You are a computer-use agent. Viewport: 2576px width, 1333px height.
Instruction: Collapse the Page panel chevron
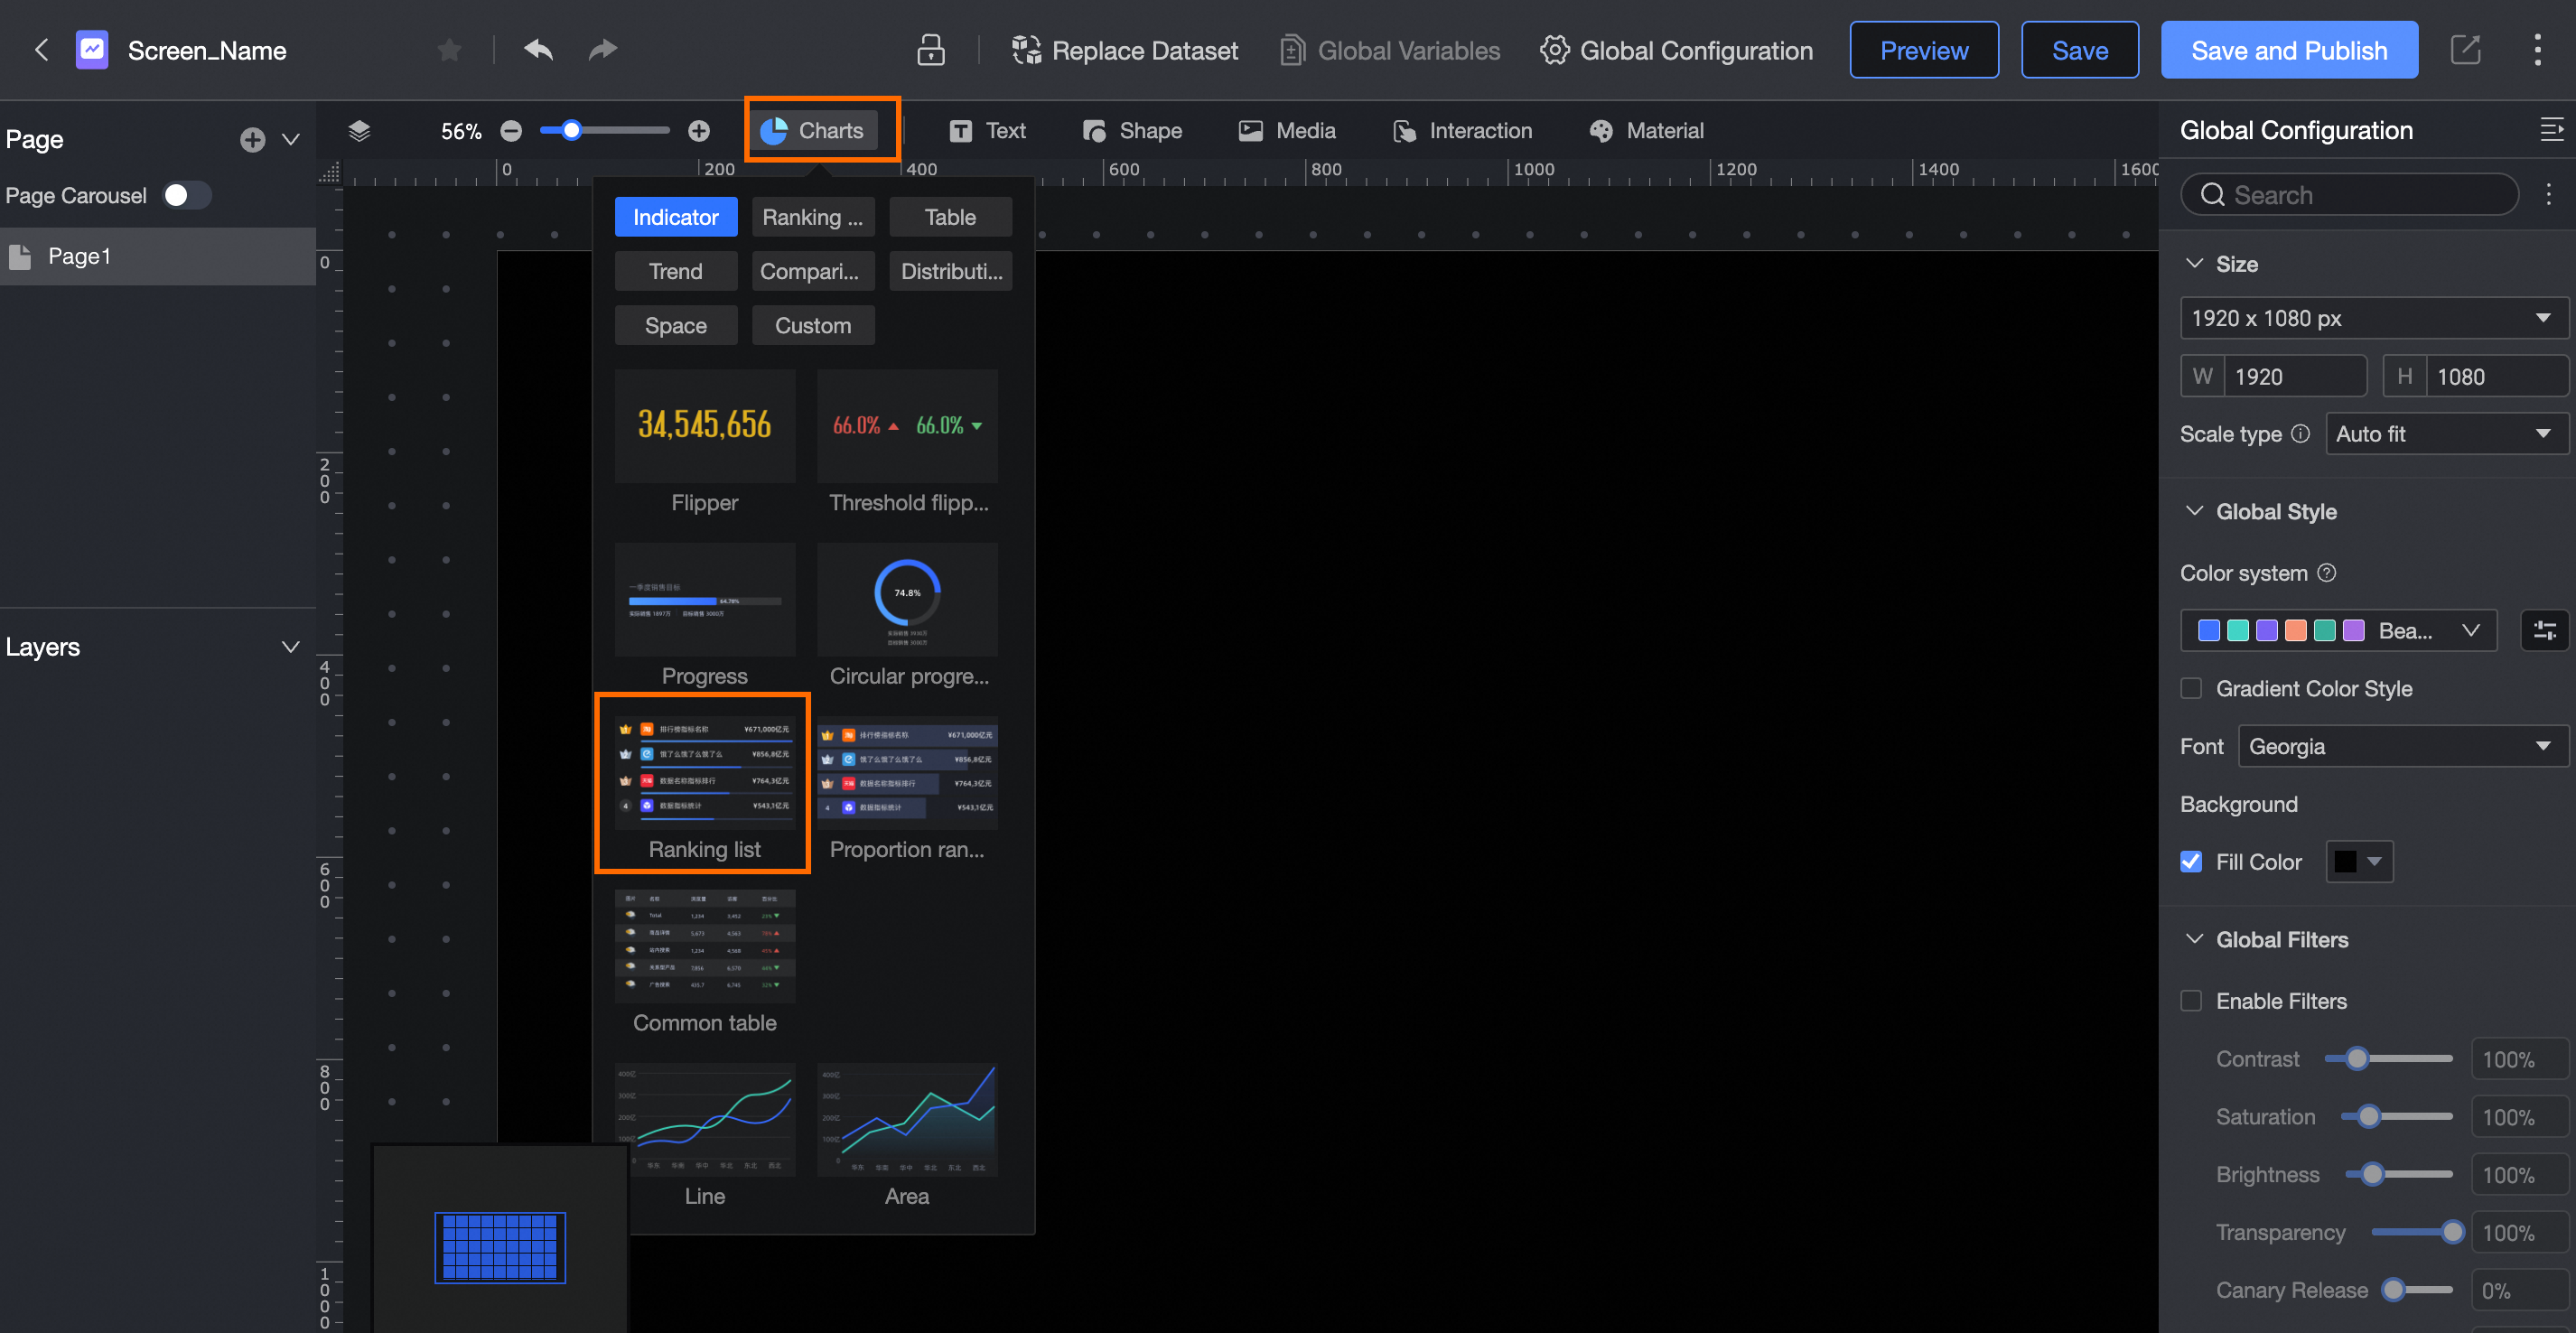pos(290,140)
